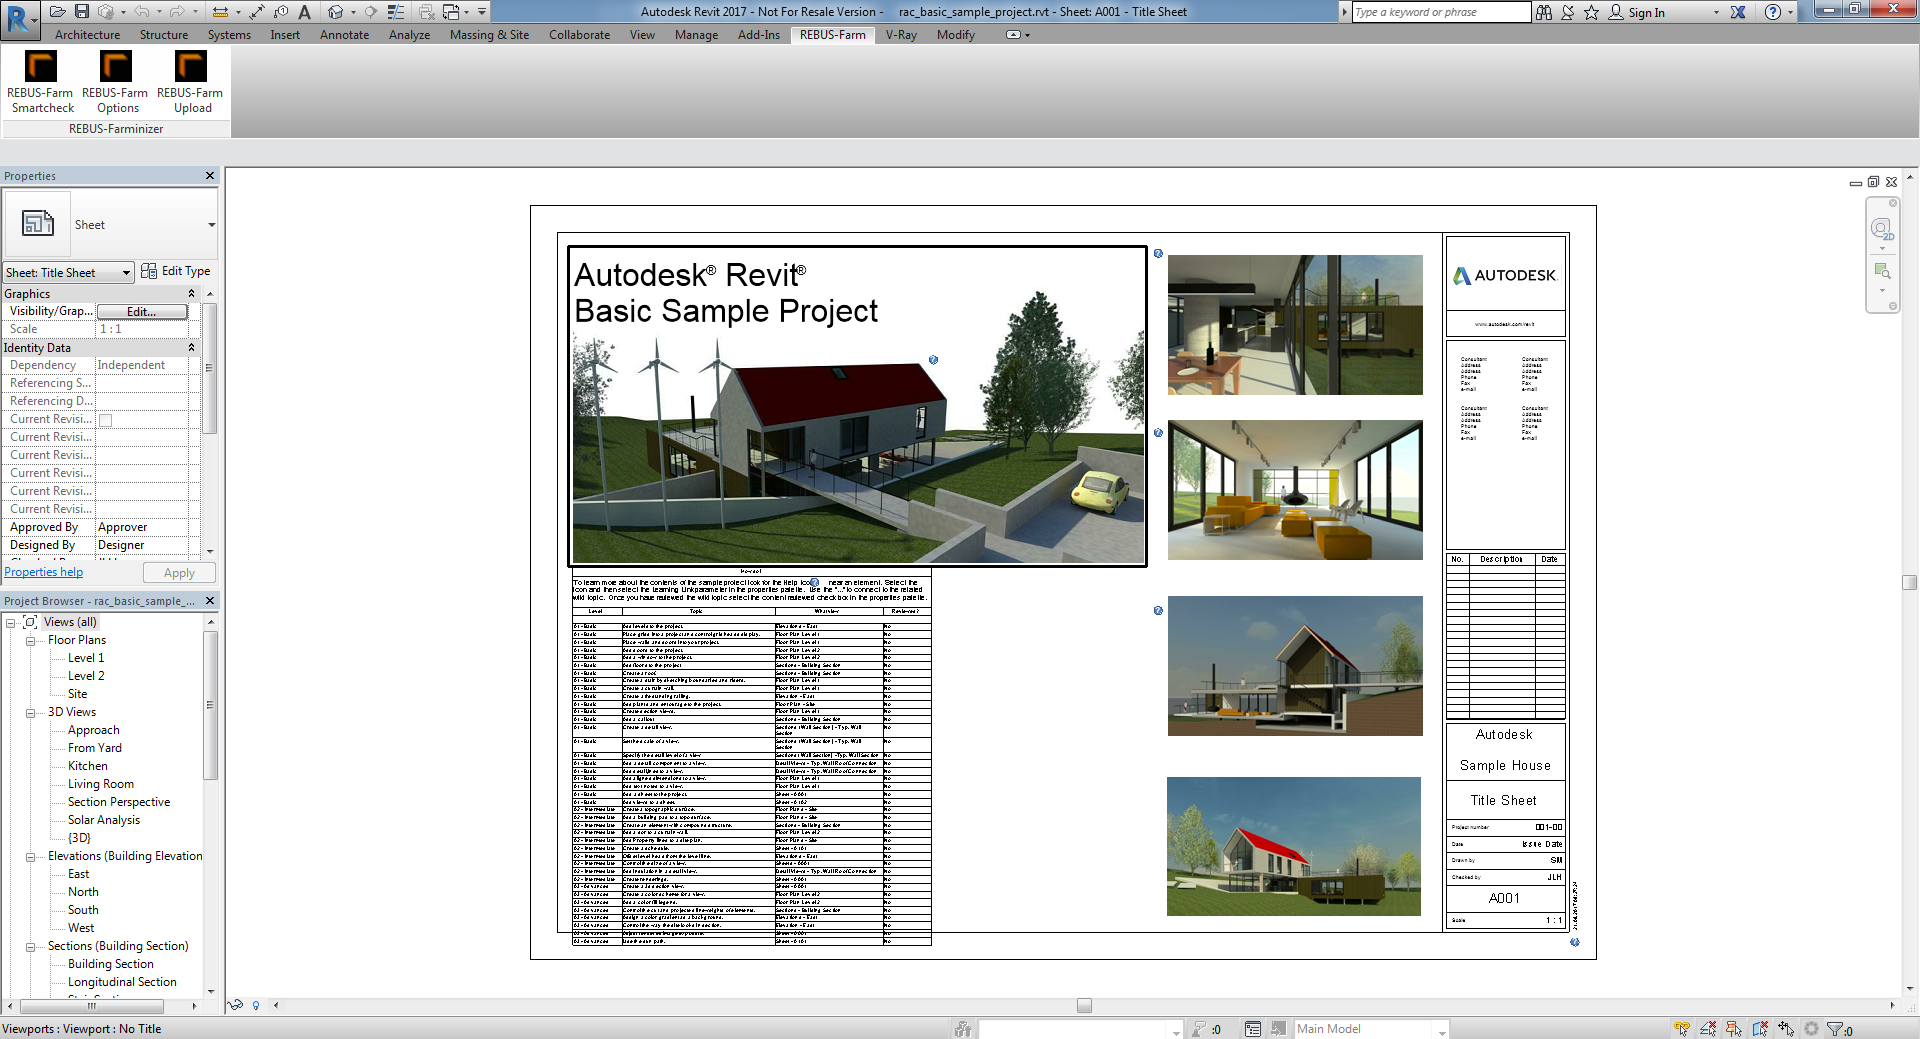Click the Sign In button

(1636, 13)
